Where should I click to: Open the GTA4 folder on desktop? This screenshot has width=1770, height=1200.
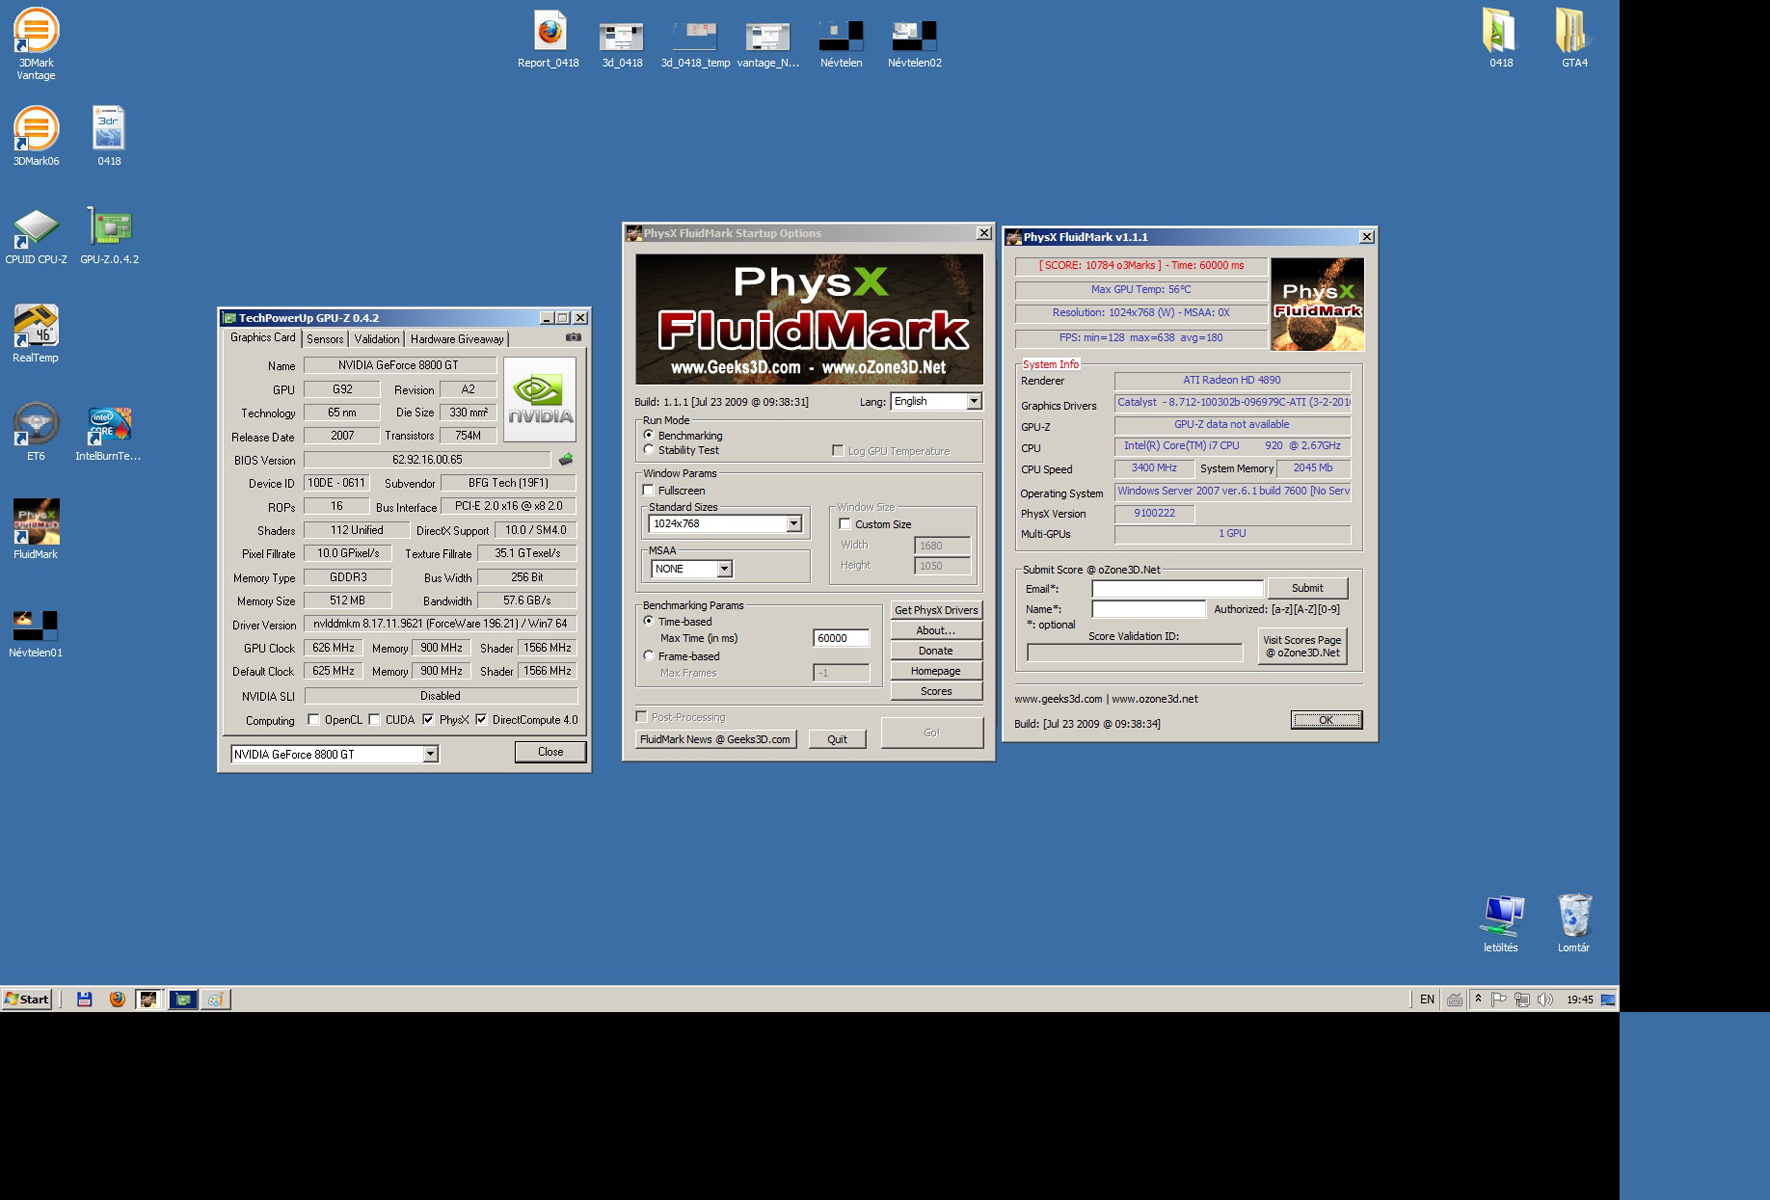click(1574, 38)
